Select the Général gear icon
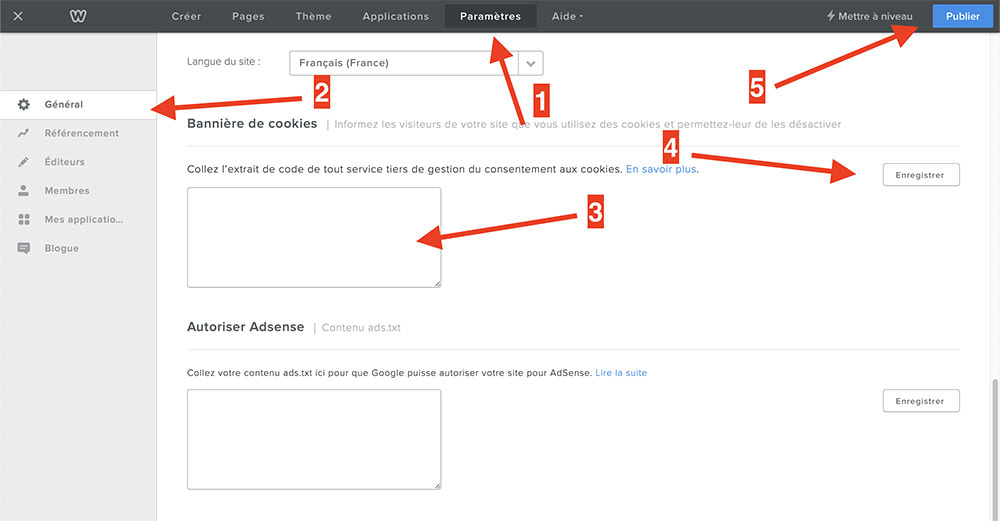This screenshot has height=521, width=1000. (x=24, y=104)
